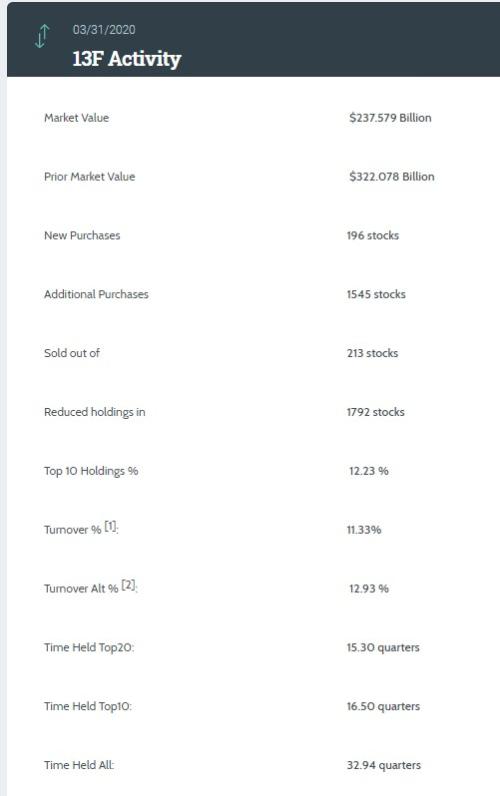Click the 213 stocks value
The height and width of the screenshot is (796, 500).
coord(373,353)
